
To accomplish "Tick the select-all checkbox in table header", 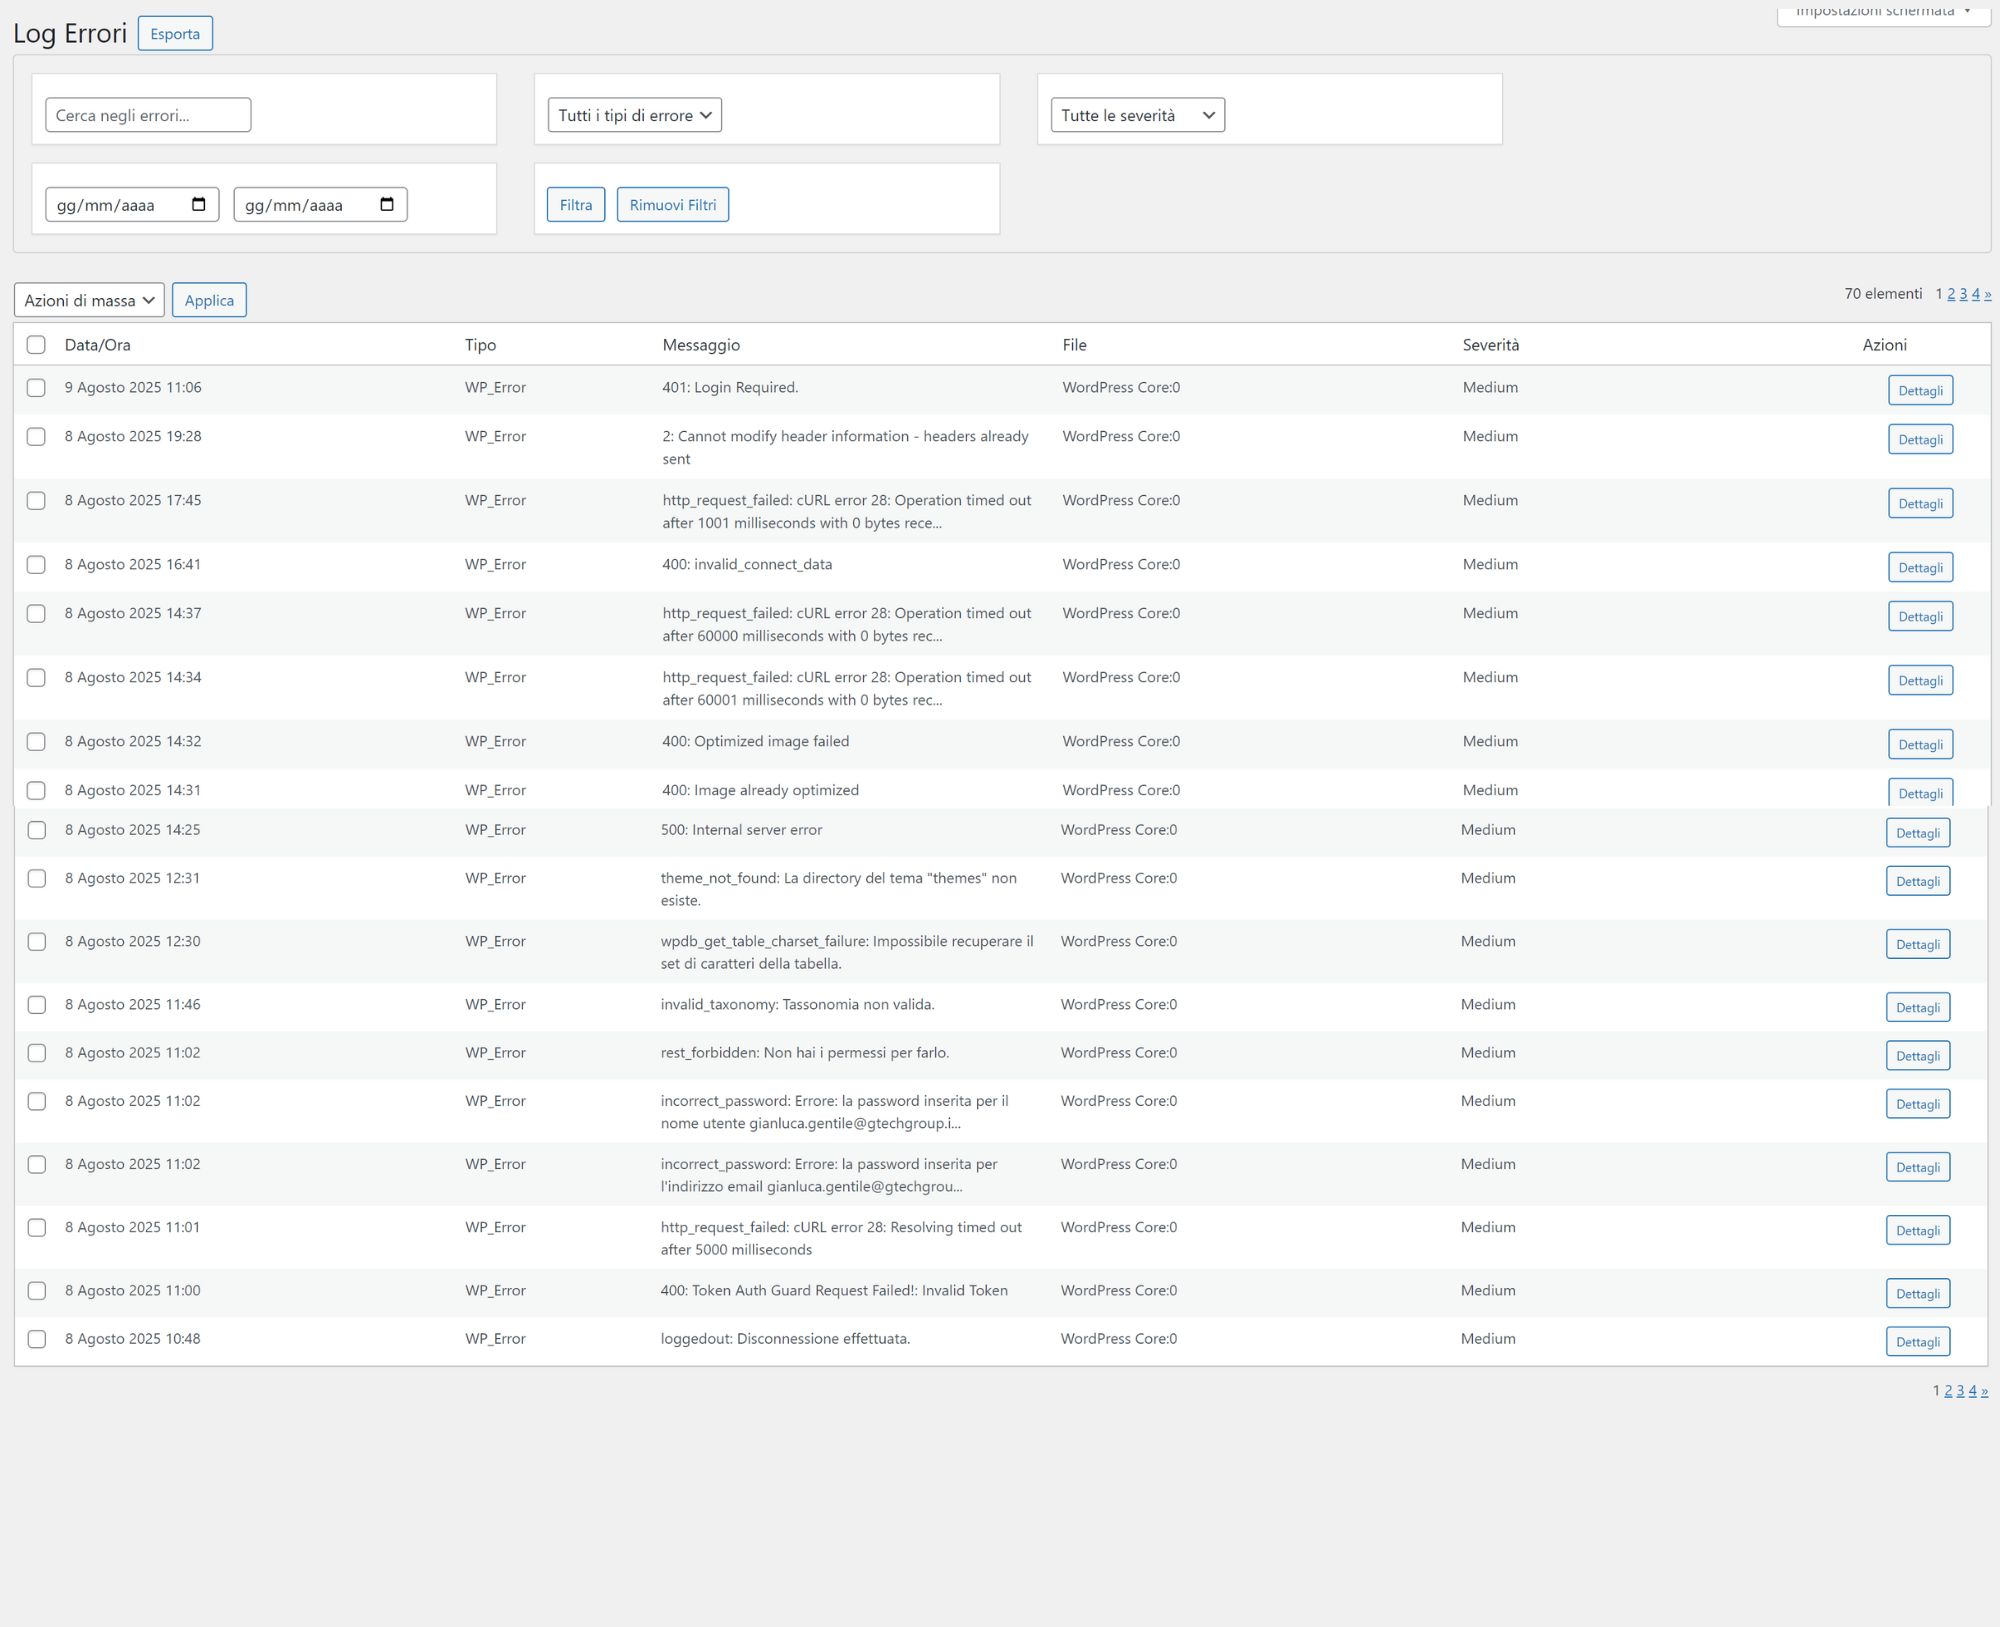I will point(36,345).
